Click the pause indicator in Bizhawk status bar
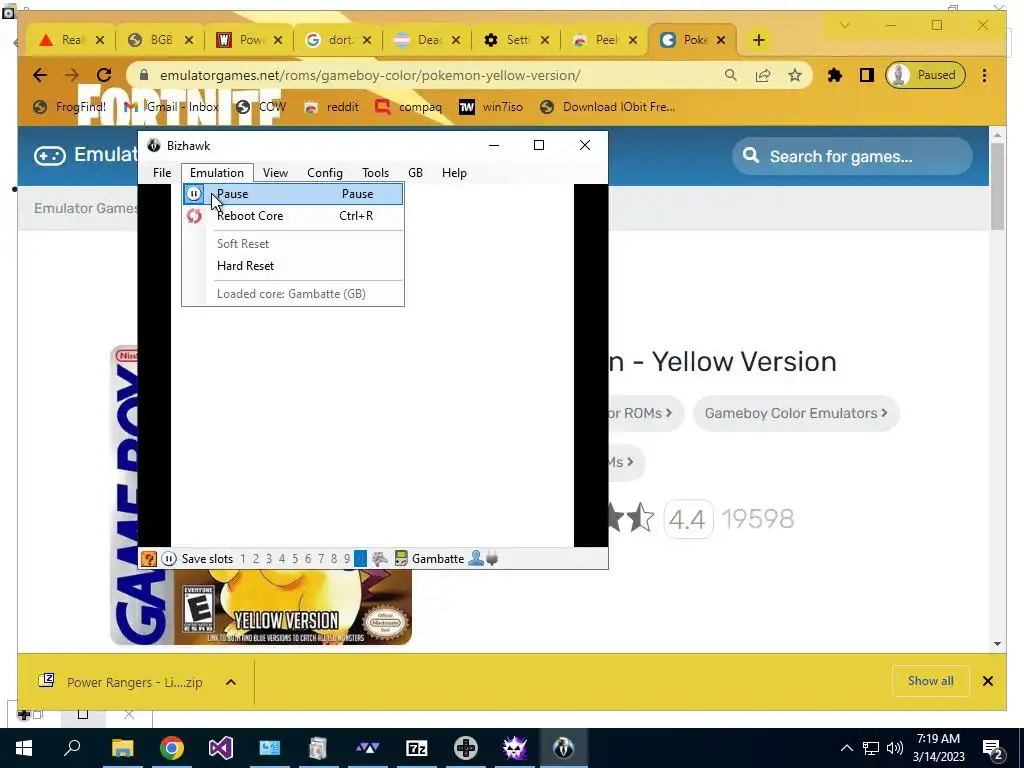1024x768 pixels. pyautogui.click(x=168, y=559)
